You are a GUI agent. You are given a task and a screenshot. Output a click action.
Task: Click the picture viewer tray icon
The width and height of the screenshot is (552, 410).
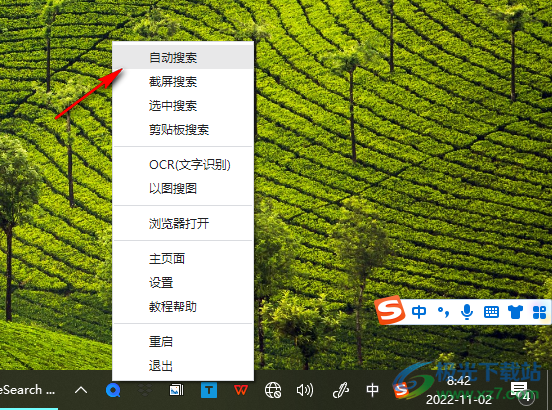click(176, 390)
